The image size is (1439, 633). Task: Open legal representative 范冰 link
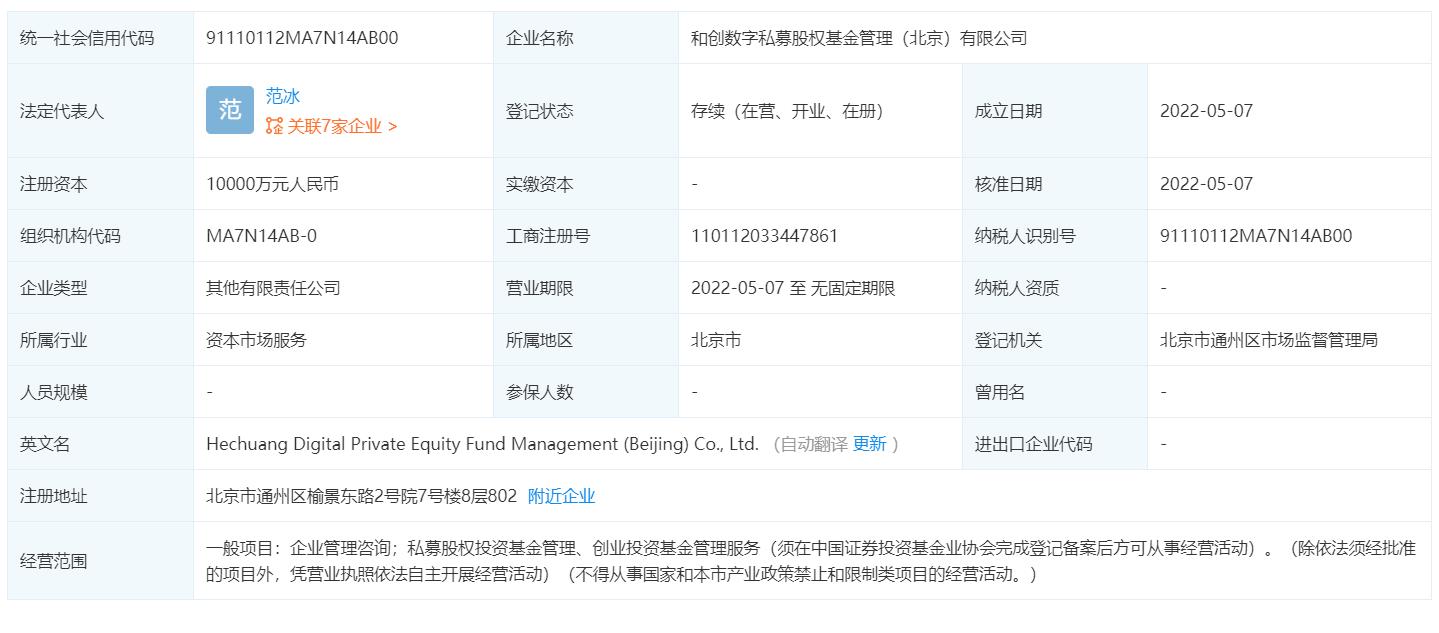(283, 96)
